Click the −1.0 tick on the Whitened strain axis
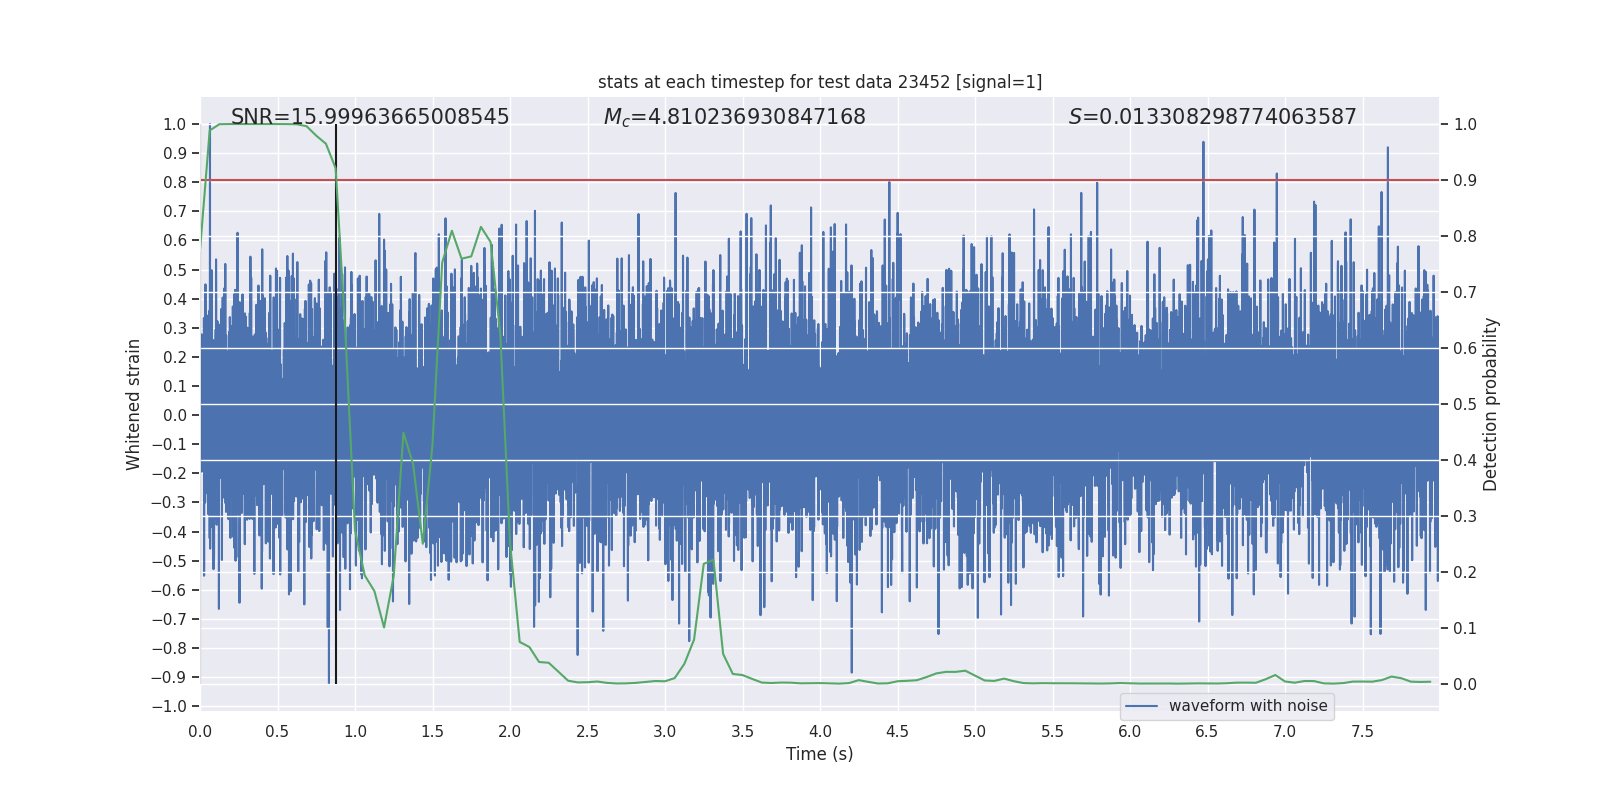 [x=169, y=707]
